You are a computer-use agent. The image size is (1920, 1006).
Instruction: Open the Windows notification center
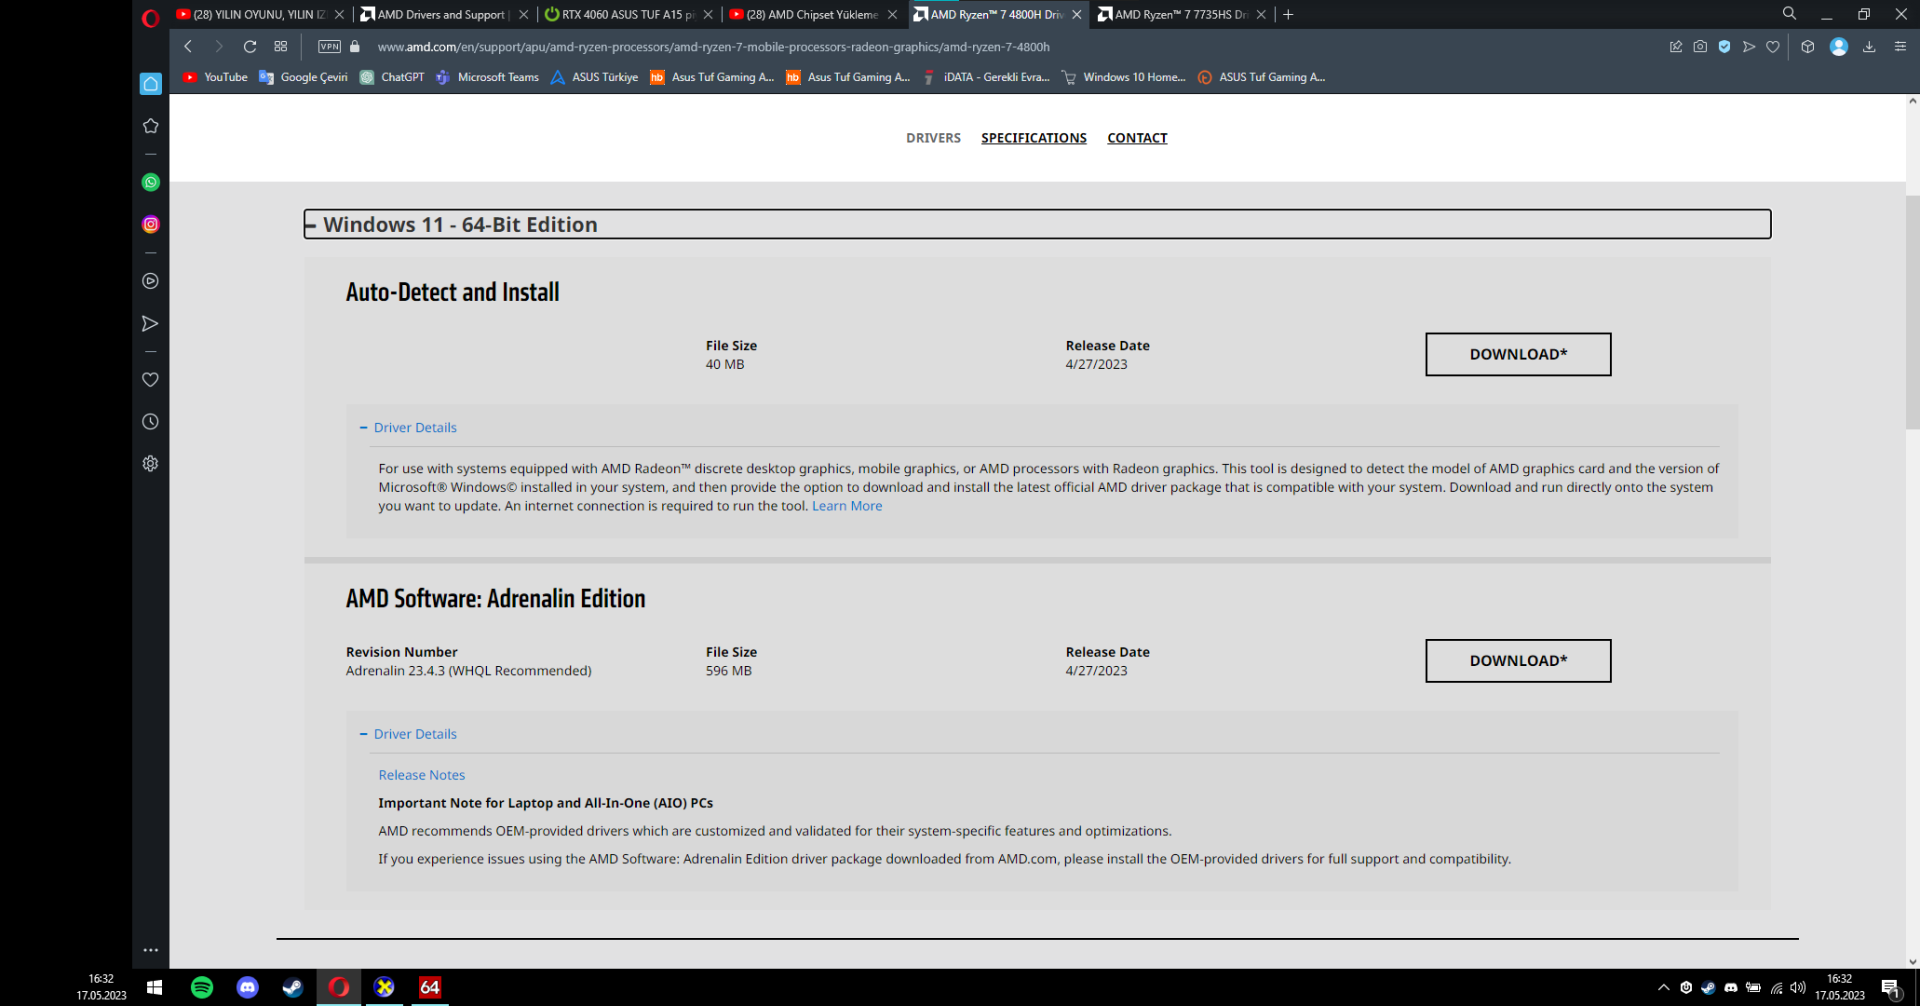tap(1891, 988)
